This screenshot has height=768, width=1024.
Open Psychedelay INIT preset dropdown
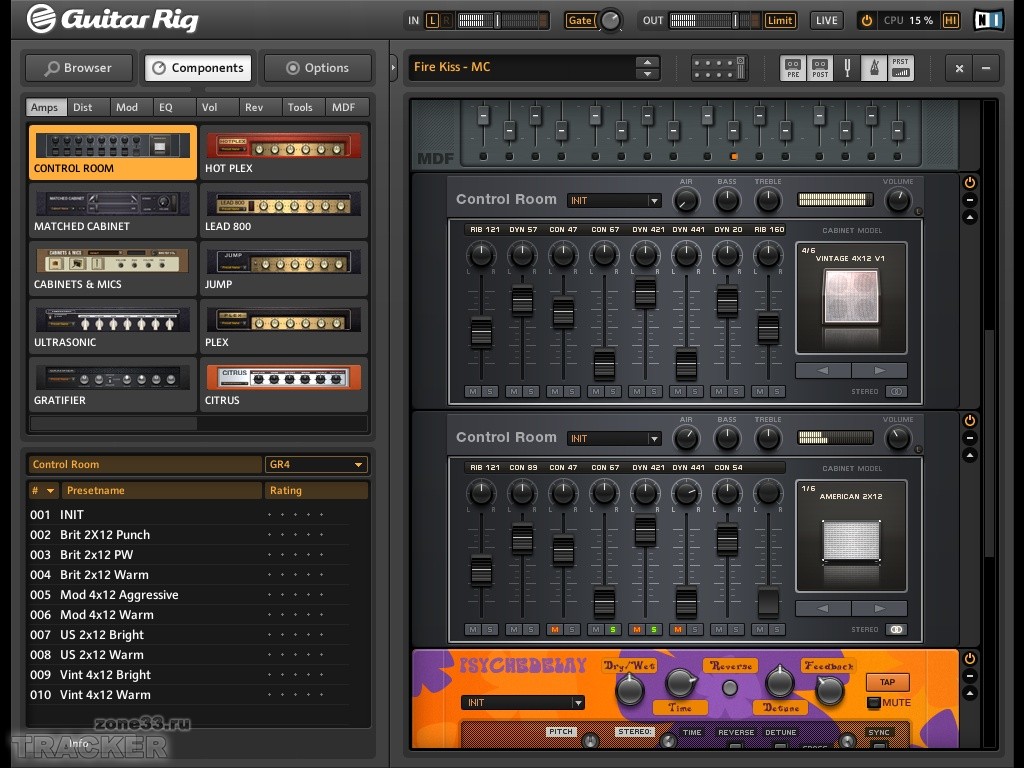coord(522,703)
